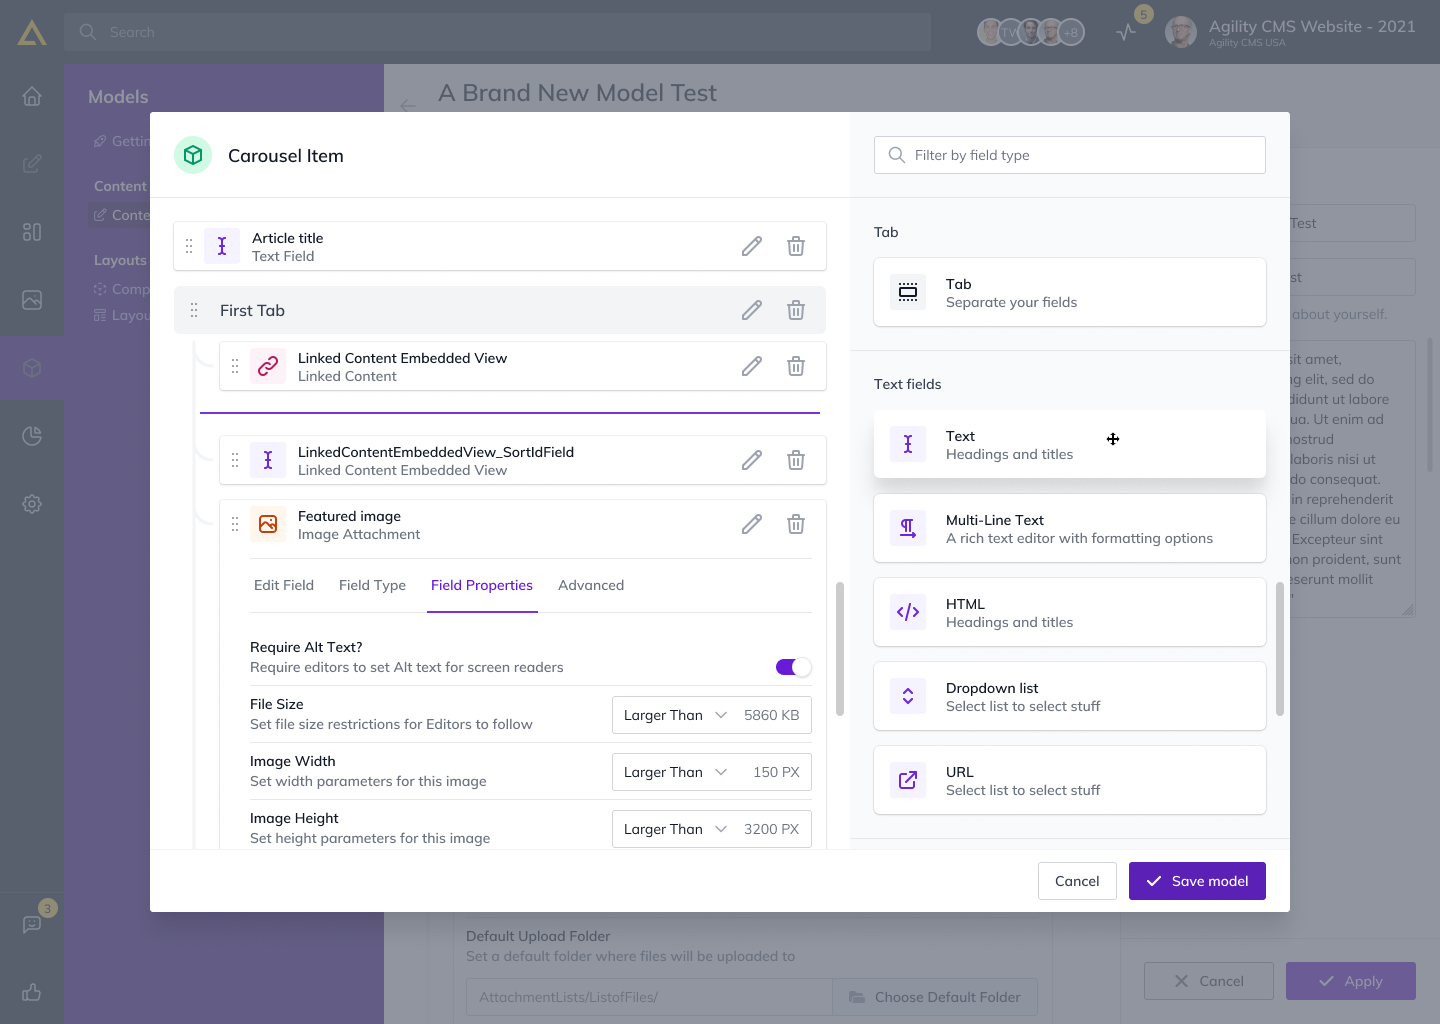Open Image Height Larger Than dropdown
This screenshot has width=1440, height=1024.
pos(674,829)
